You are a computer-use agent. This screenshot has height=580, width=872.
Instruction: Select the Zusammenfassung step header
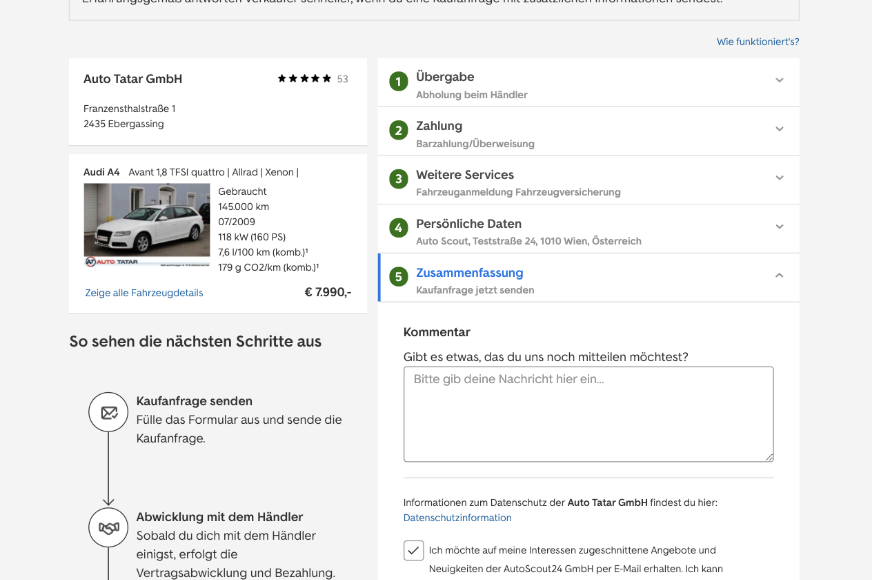pyautogui.click(x=588, y=278)
